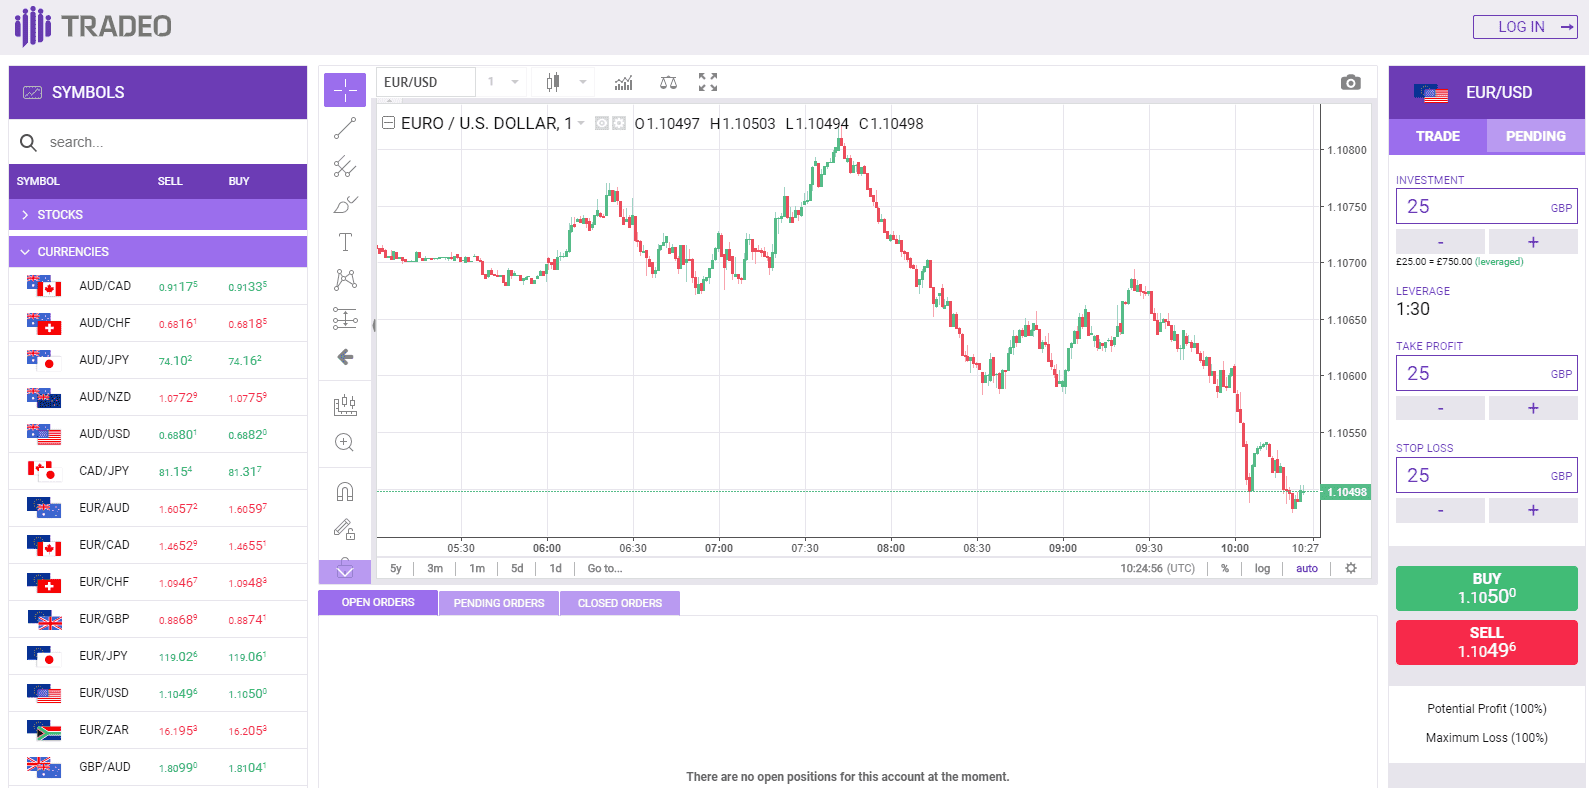The height and width of the screenshot is (788, 1589).
Task: Toggle auto scale on the chart
Action: point(1307,568)
